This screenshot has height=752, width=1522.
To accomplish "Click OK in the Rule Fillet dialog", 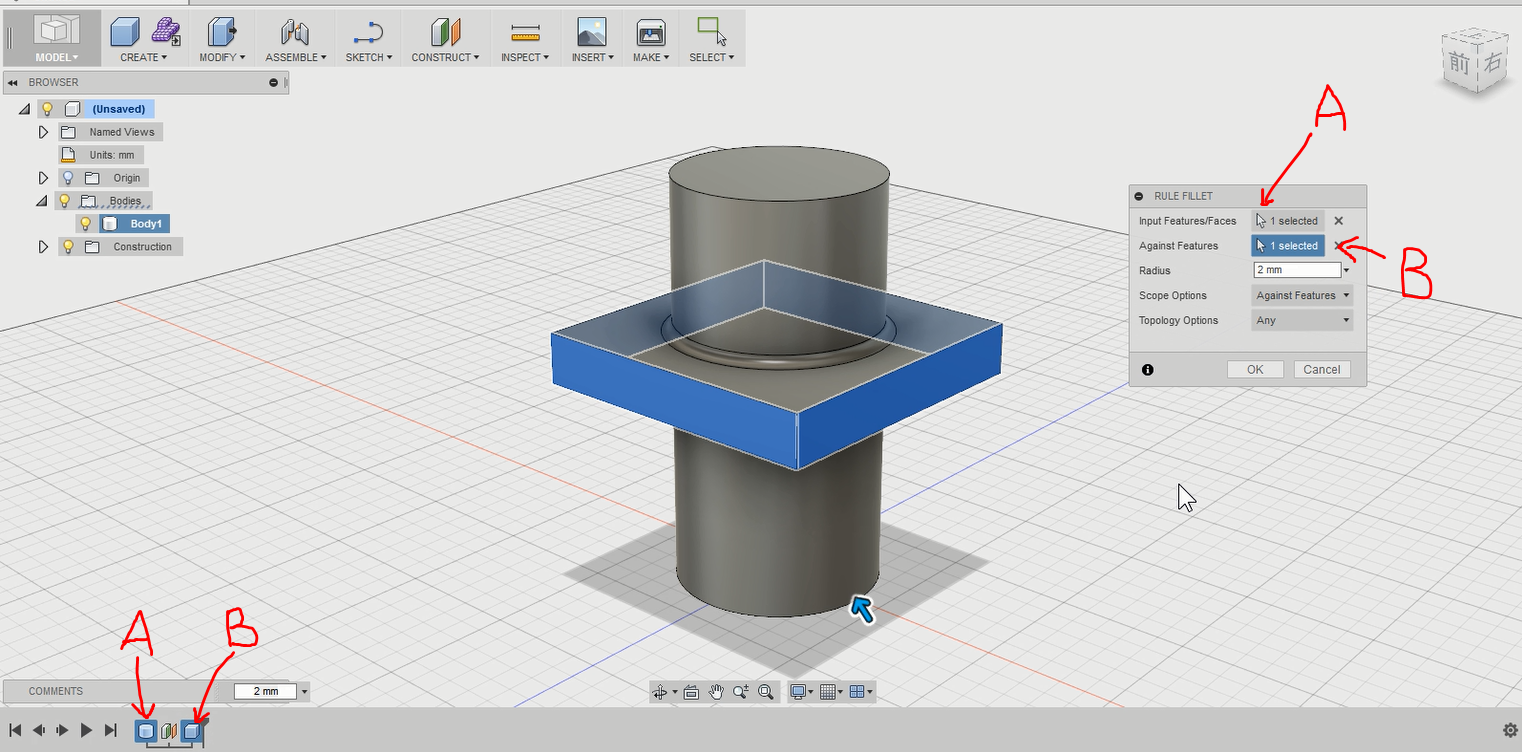I will 1255,369.
